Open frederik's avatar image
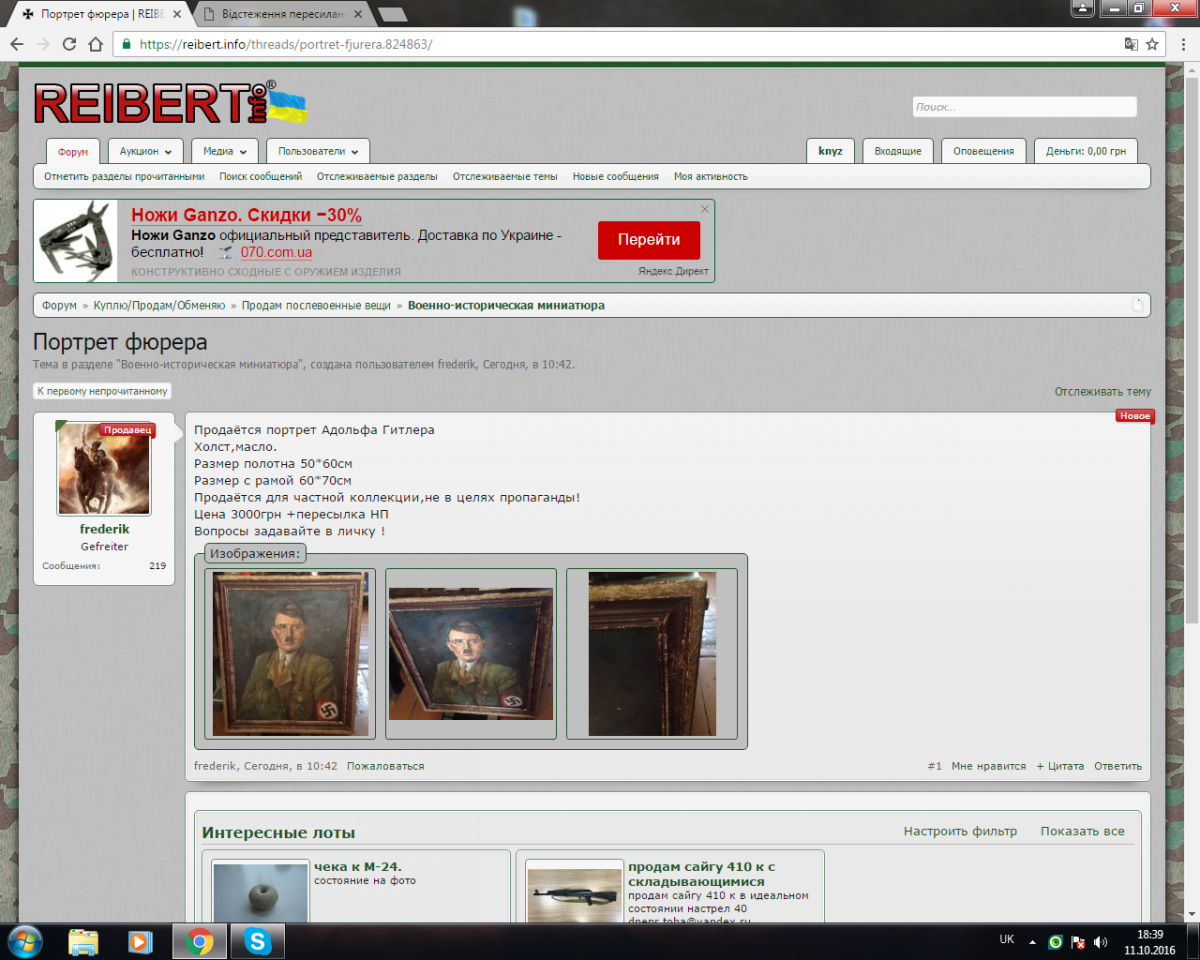The image size is (1200, 960). (104, 468)
